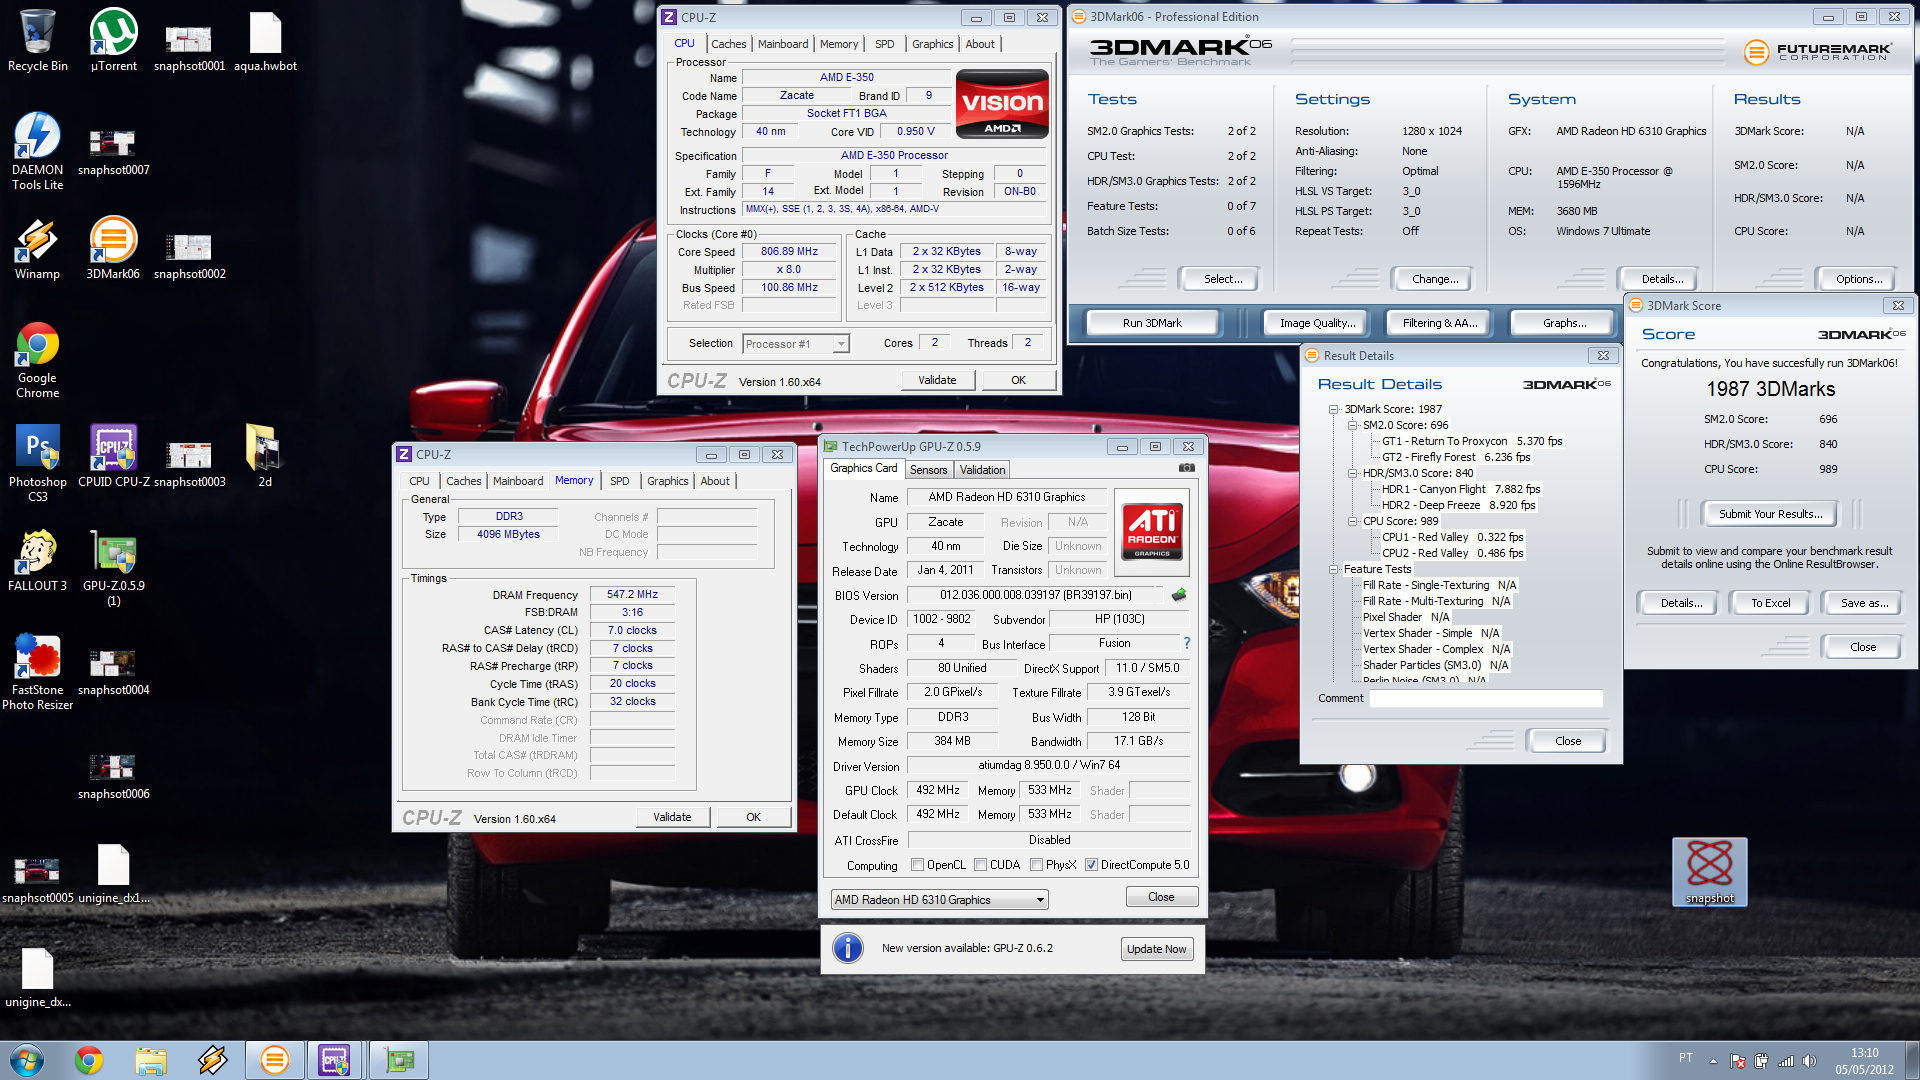The image size is (1920, 1080).
Task: Open the Sensors tab in GPU-Z
Action: 928,470
